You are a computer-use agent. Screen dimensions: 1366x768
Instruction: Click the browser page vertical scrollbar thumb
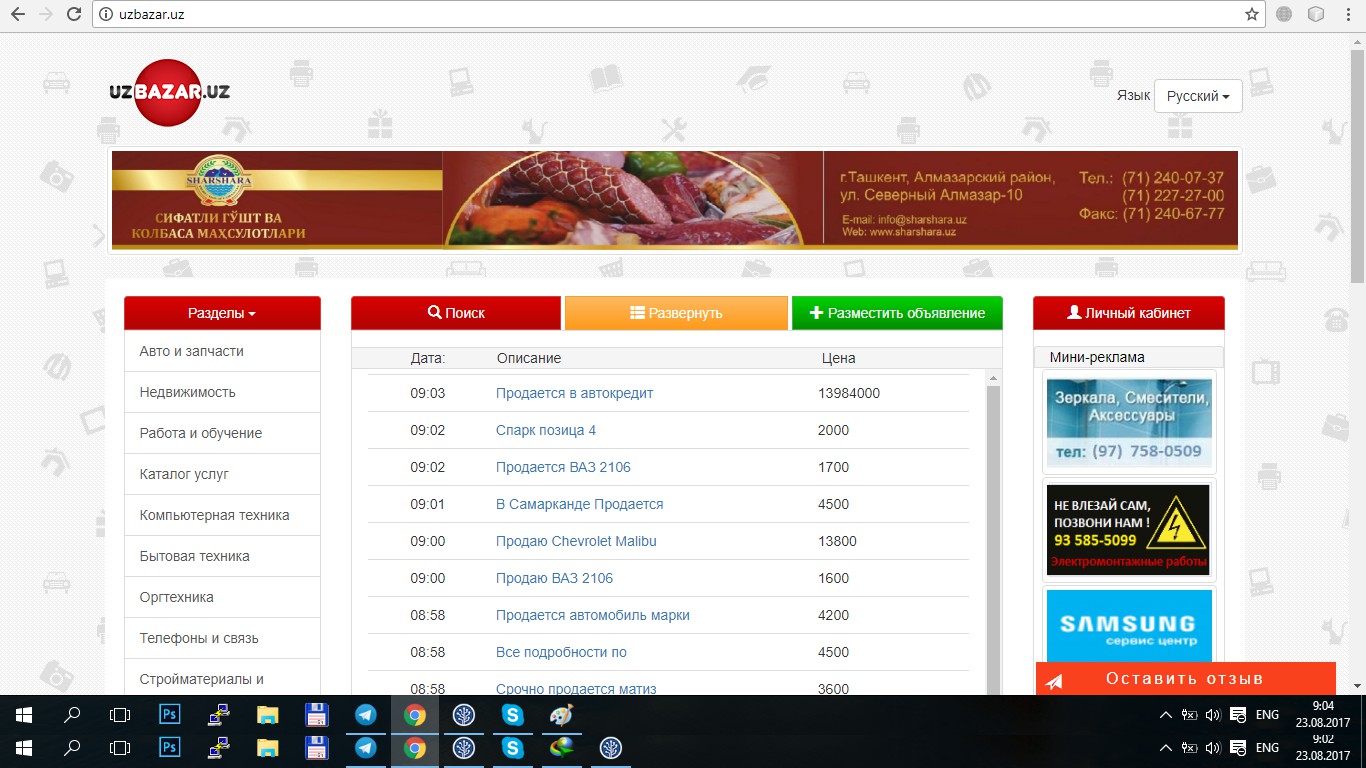pyautogui.click(x=1357, y=165)
